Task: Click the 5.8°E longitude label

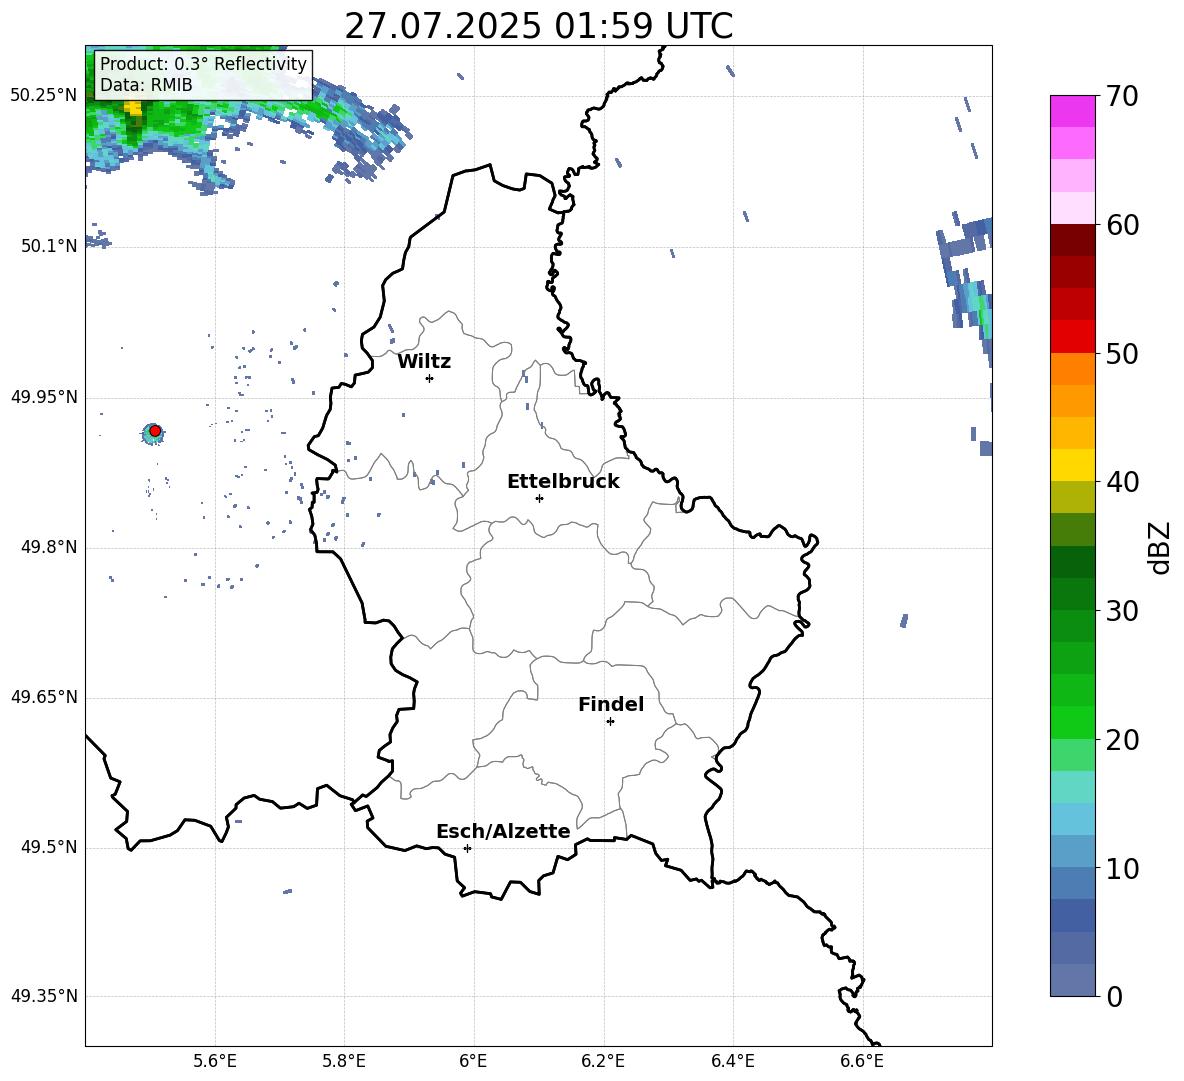Action: 344,1061
